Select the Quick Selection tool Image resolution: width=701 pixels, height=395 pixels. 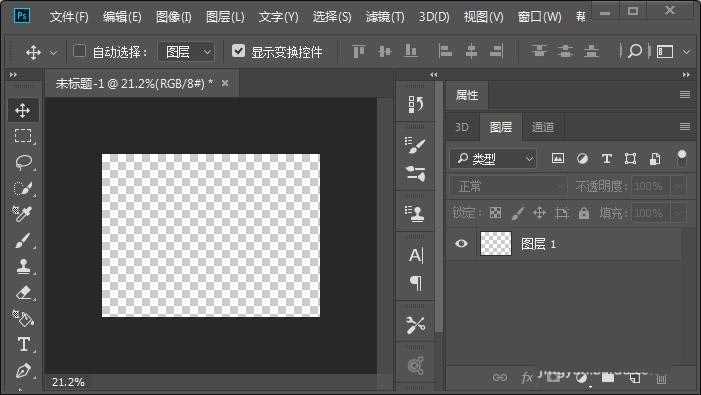23,188
